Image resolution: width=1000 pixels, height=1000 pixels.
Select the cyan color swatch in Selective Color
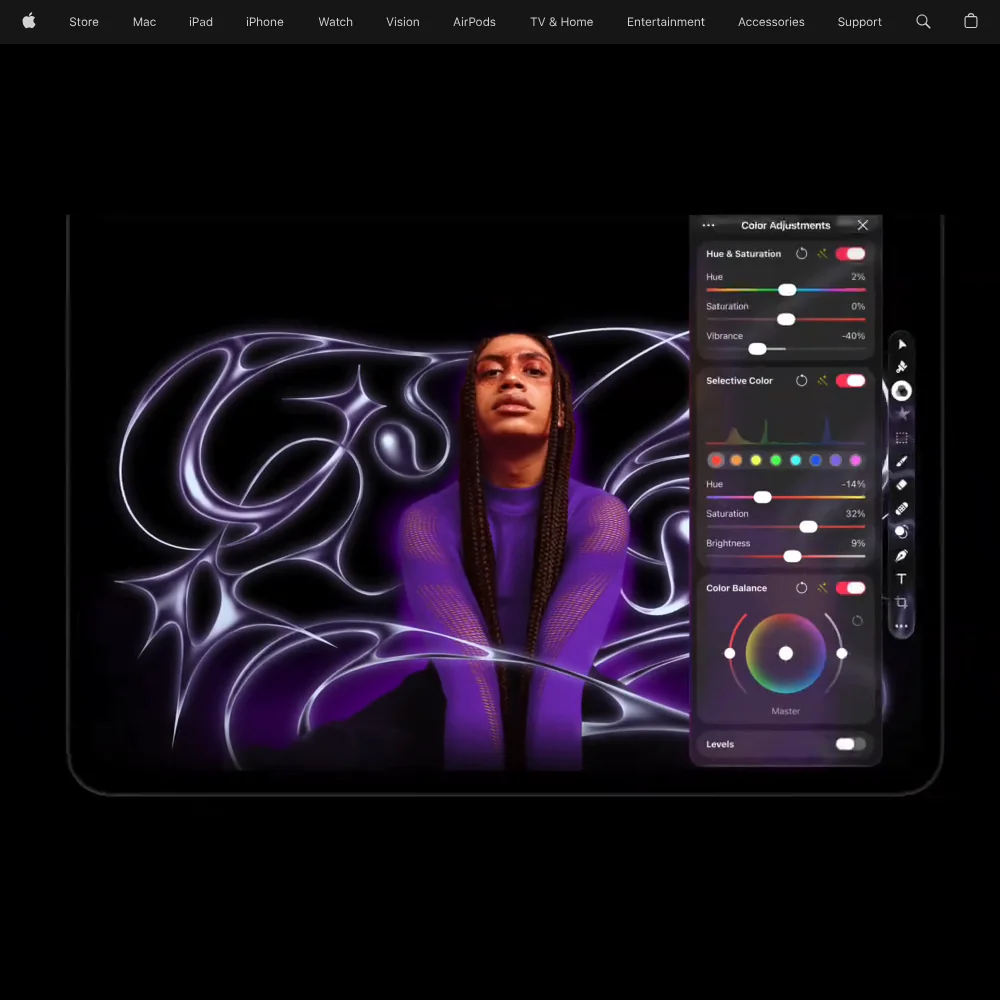click(796, 460)
